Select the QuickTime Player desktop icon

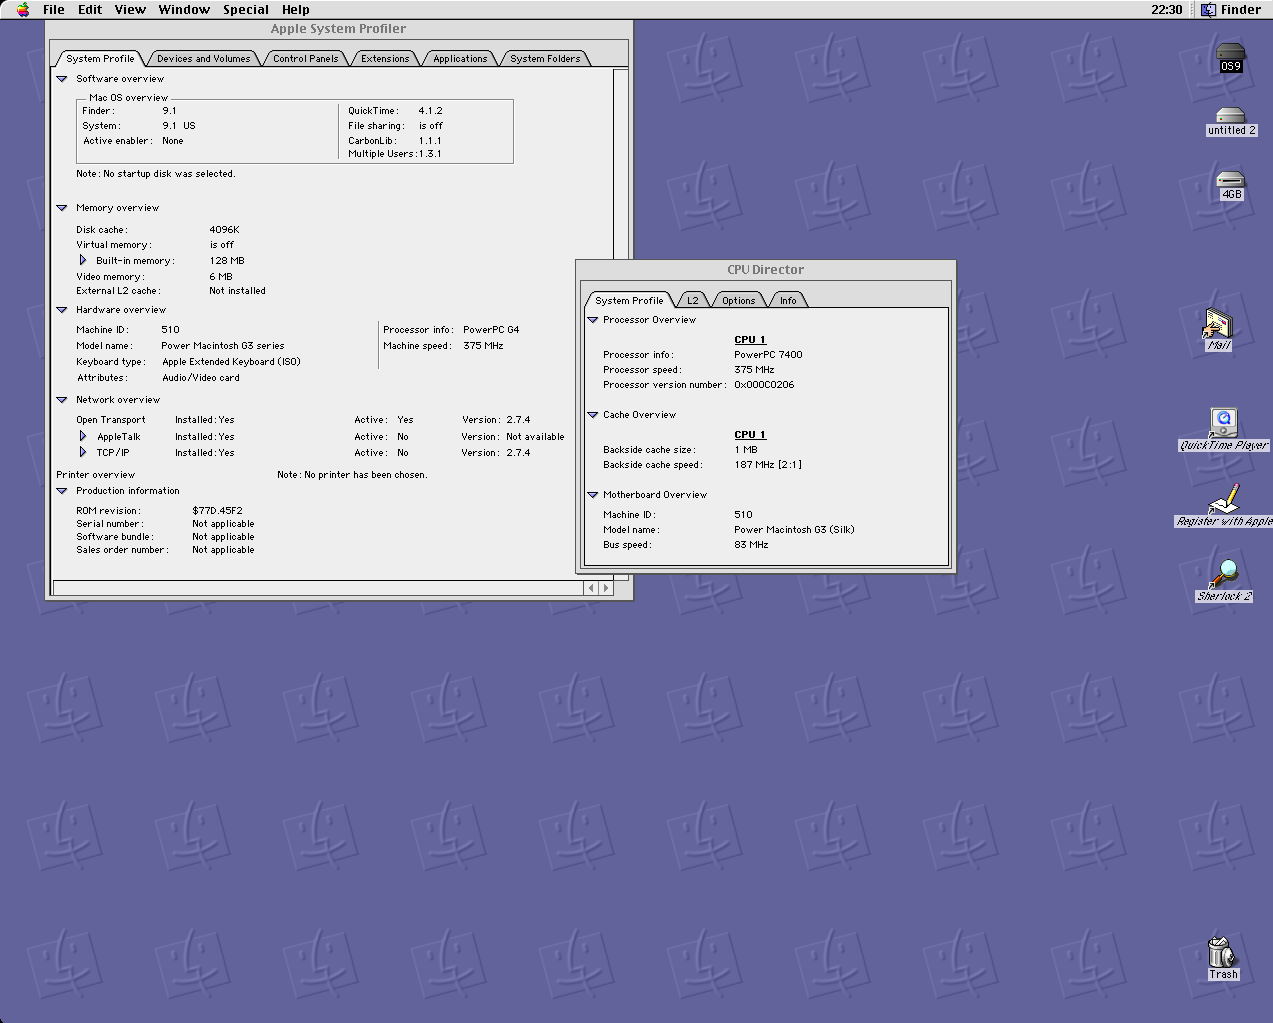coord(1224,430)
